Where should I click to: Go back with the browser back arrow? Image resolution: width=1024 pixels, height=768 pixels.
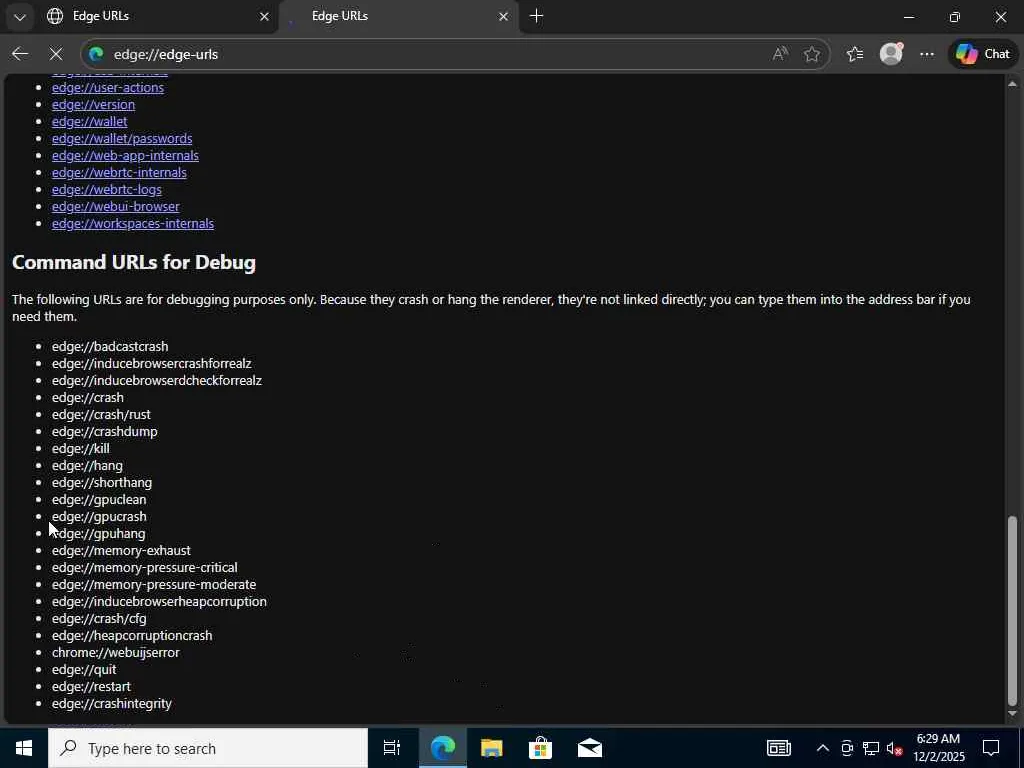[20, 54]
